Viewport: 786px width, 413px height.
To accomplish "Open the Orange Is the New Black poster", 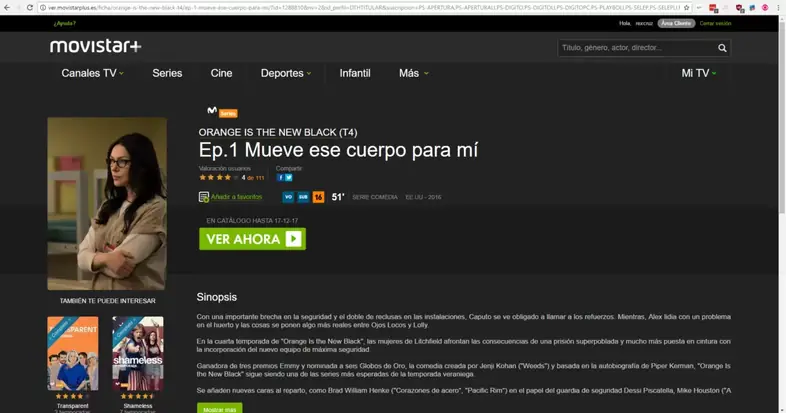I will click(x=107, y=203).
